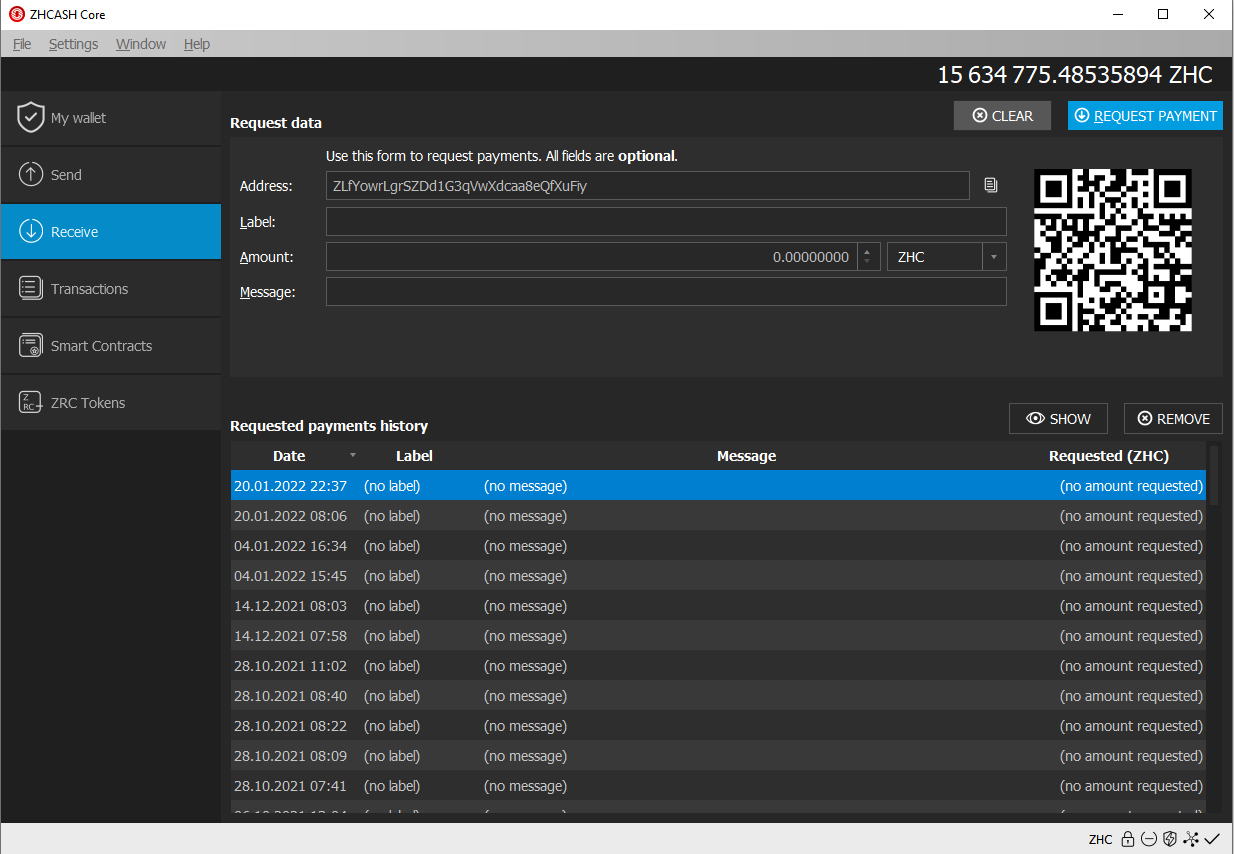The width and height of the screenshot is (1234, 854).
Task: Select the 14.12.2021 08:03 history row
Action: [x=718, y=606]
